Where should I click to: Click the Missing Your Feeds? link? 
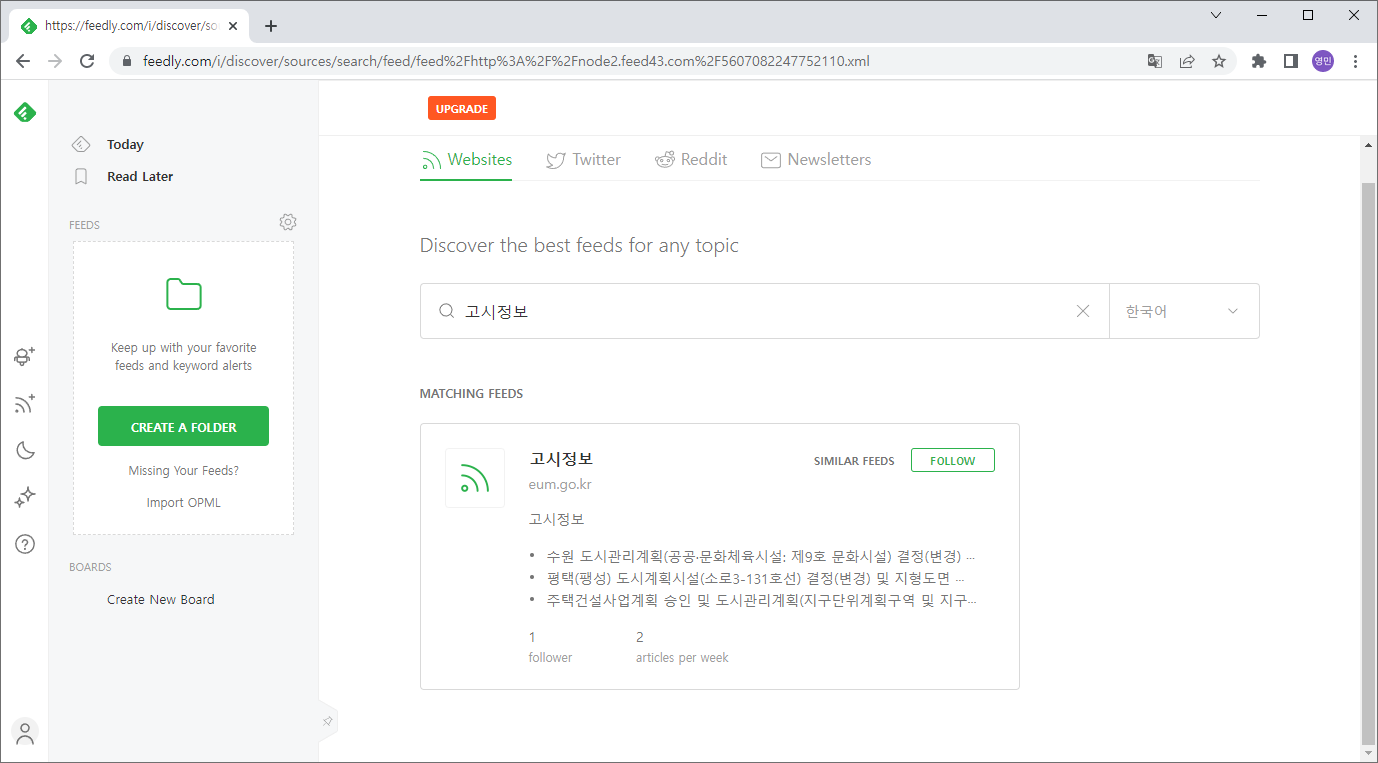point(184,471)
